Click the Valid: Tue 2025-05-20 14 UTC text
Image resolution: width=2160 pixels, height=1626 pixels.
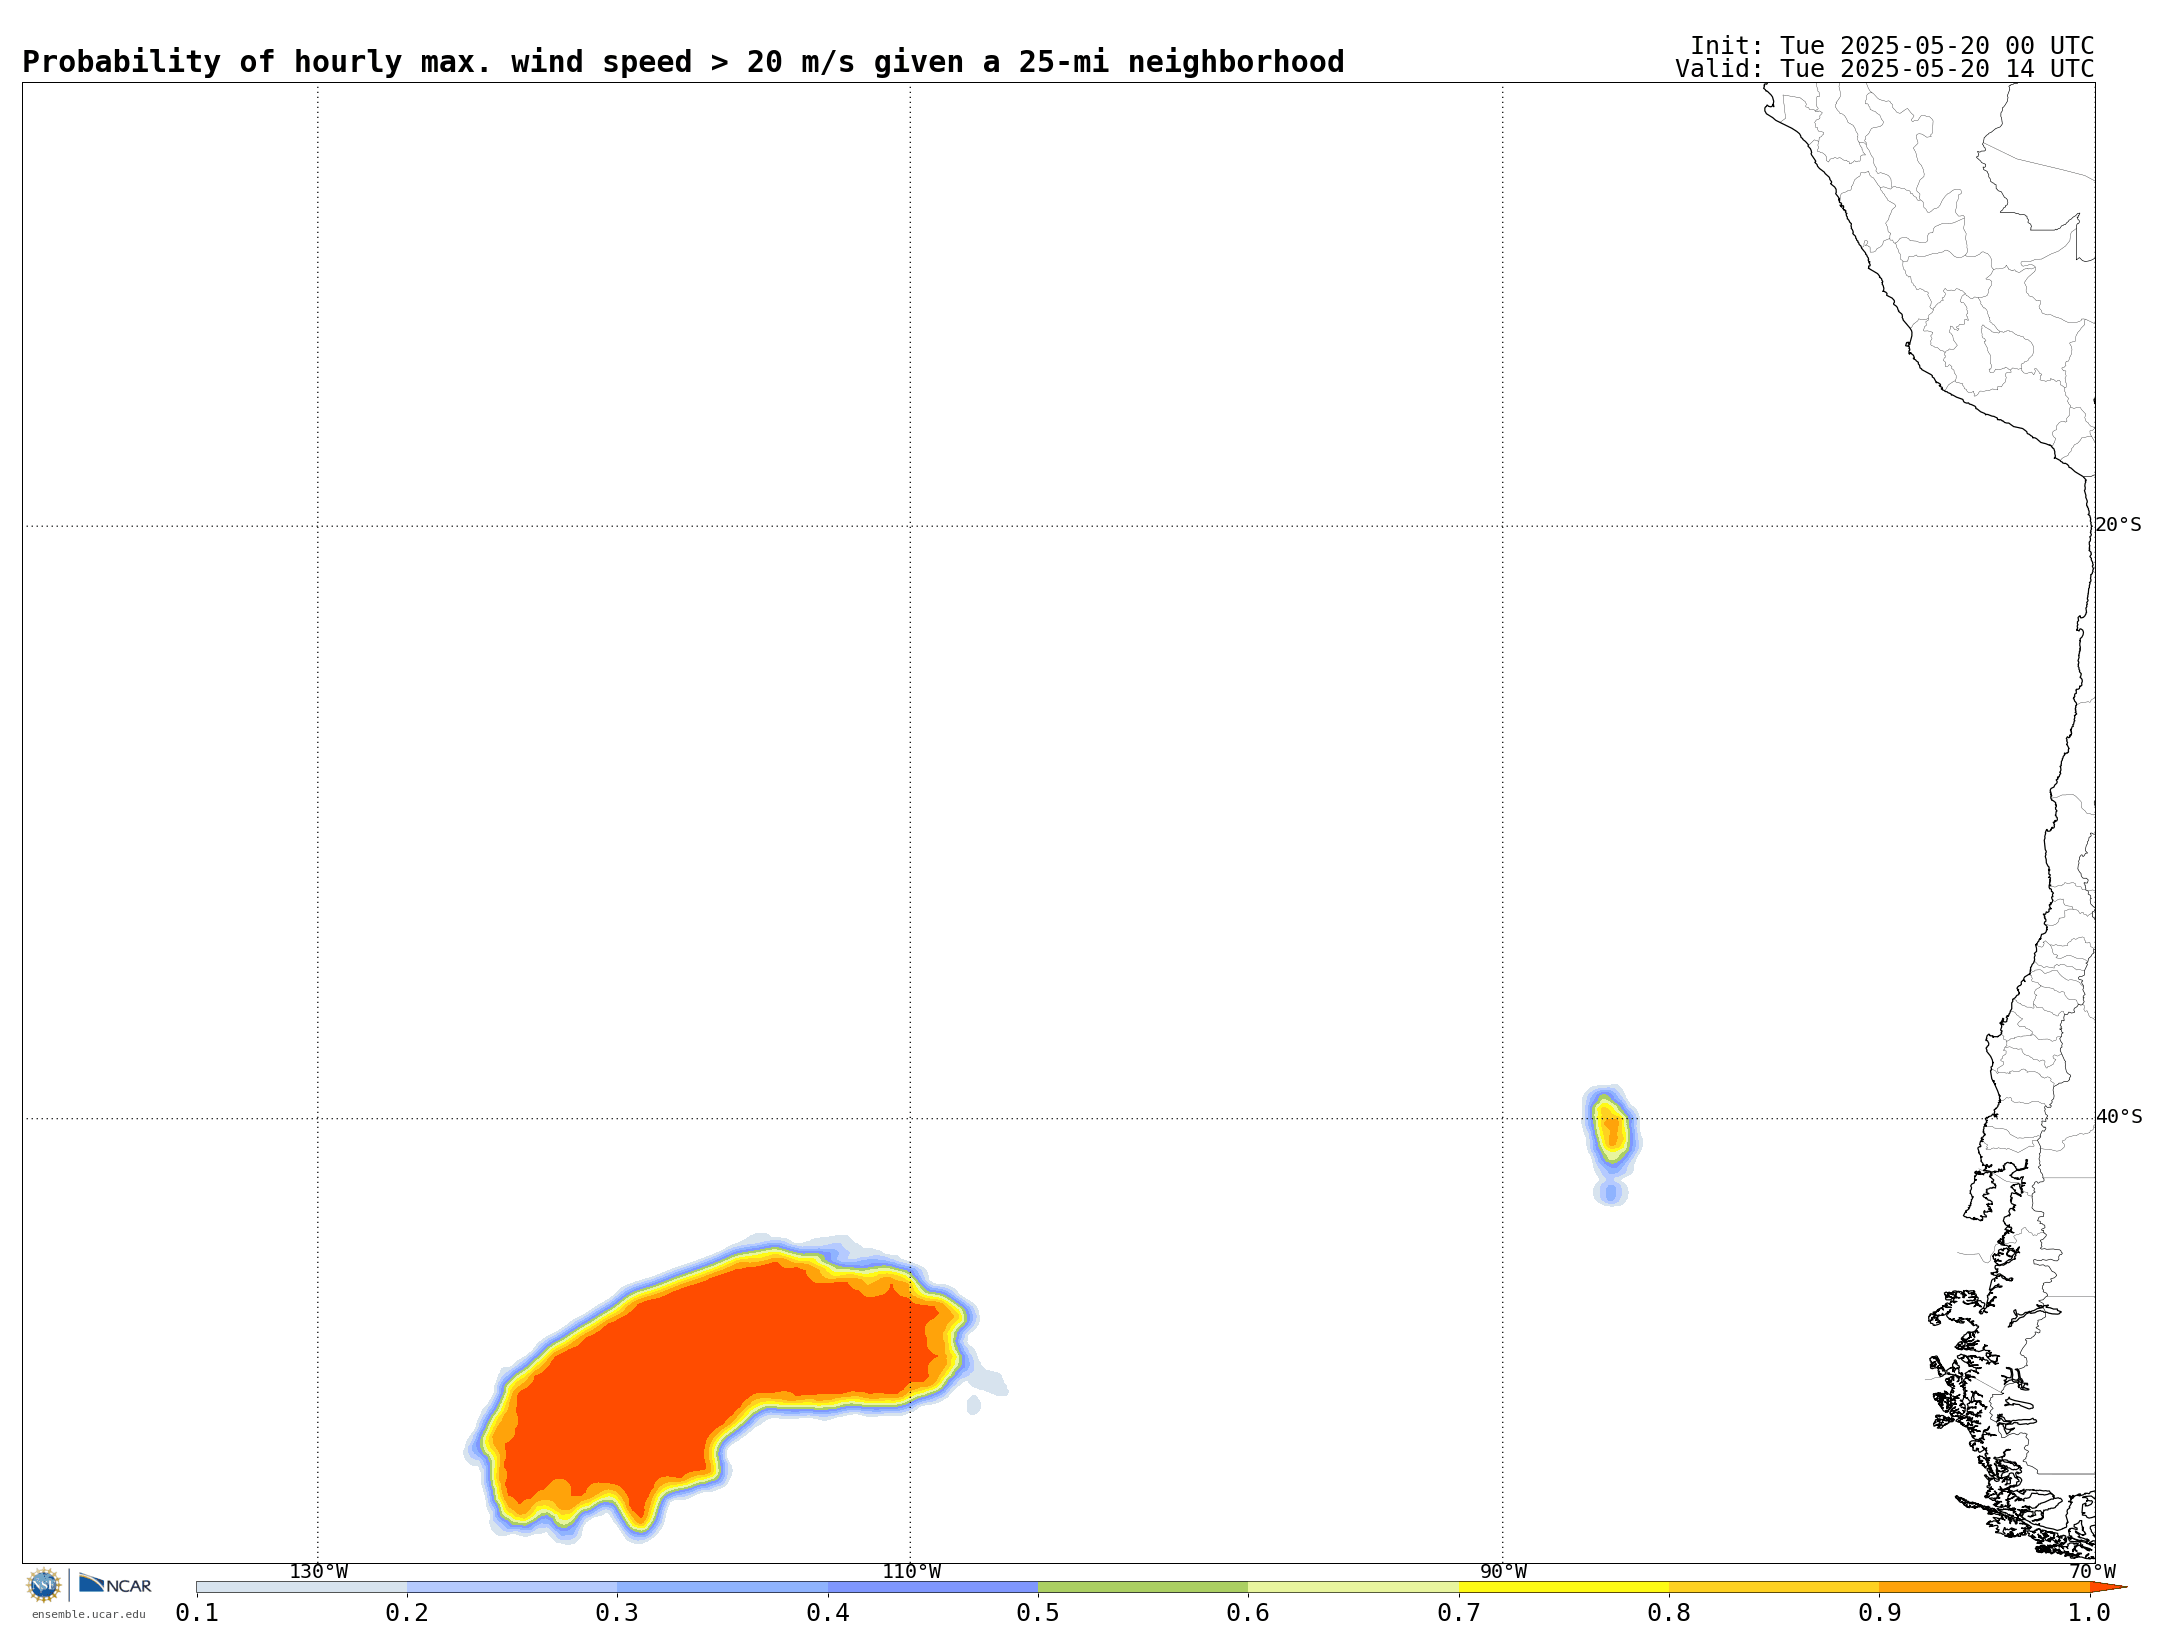(x=1885, y=69)
